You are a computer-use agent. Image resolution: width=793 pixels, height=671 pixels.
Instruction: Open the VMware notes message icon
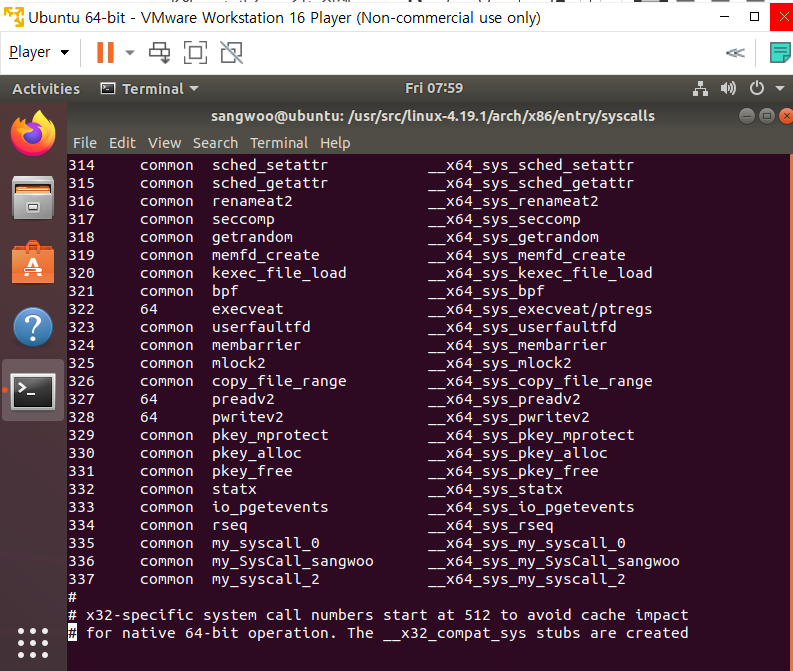pos(780,53)
